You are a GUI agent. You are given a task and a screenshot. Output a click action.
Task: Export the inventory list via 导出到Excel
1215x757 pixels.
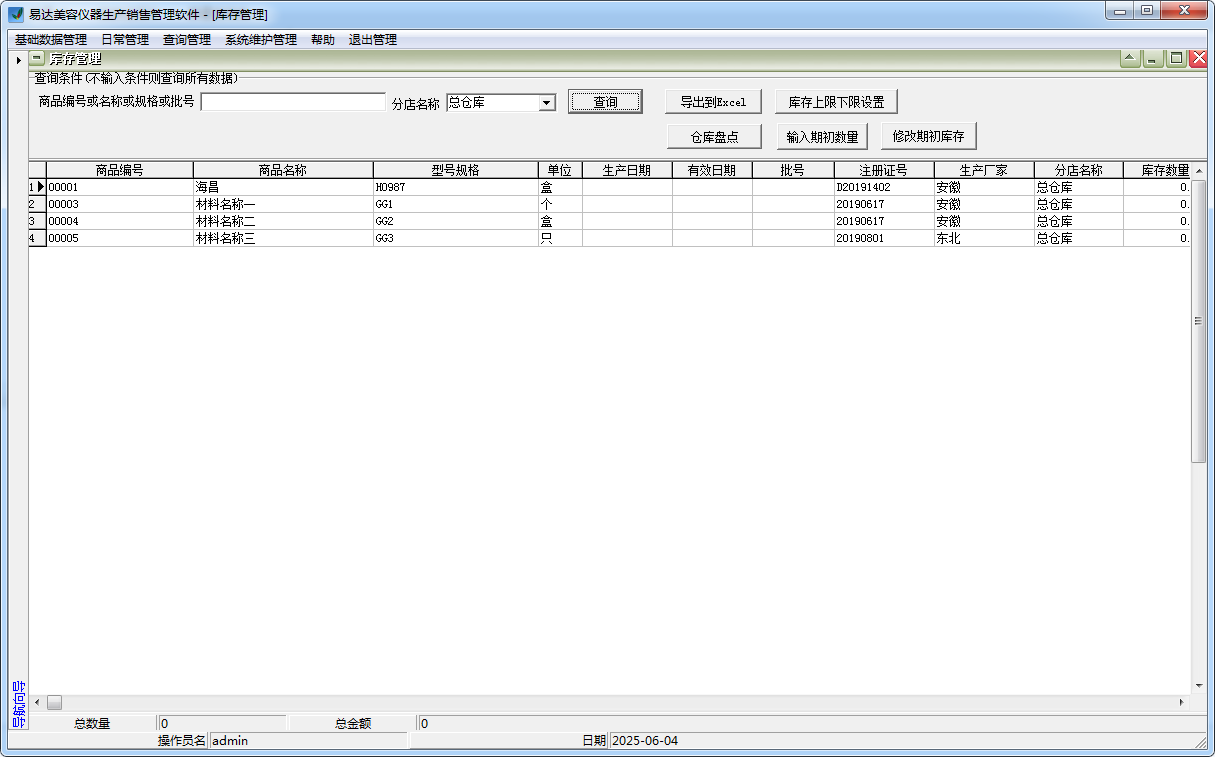click(712, 101)
